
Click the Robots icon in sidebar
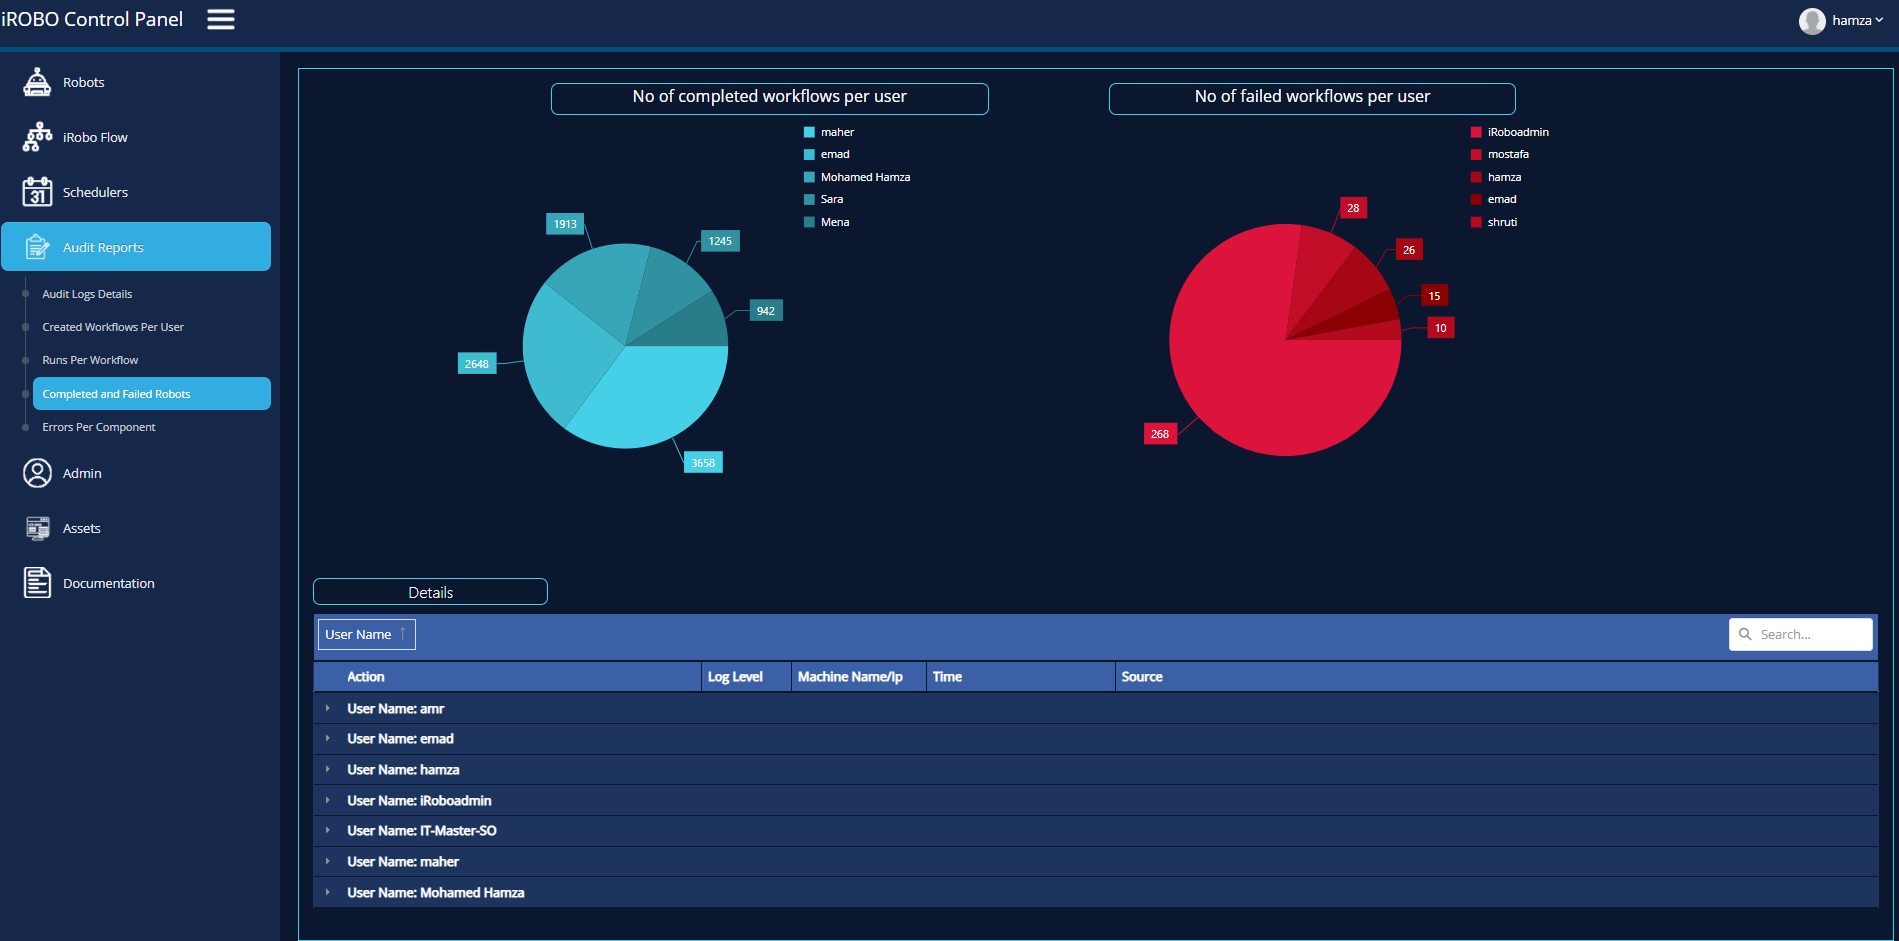tap(37, 82)
